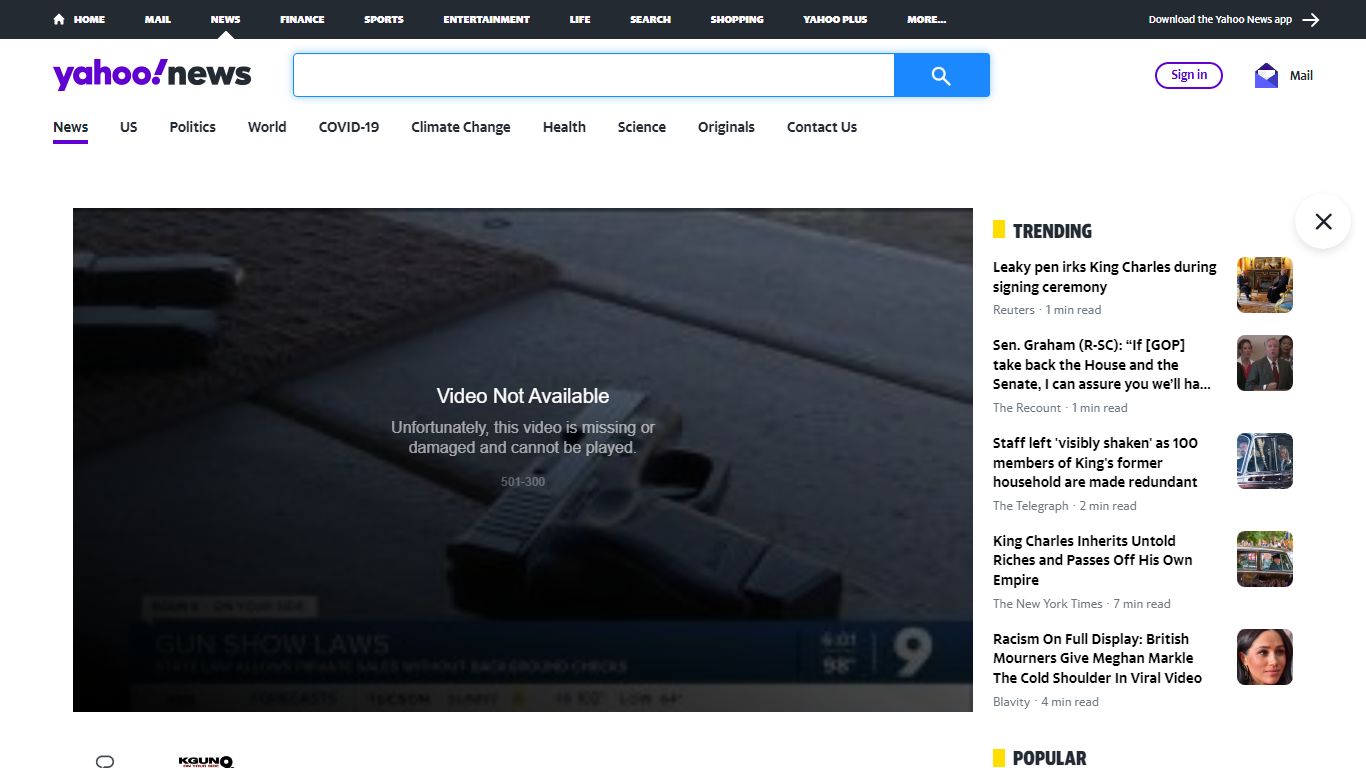Image resolution: width=1366 pixels, height=768 pixels.
Task: Click 'Reuters · 1 min read' text
Action: click(1047, 310)
